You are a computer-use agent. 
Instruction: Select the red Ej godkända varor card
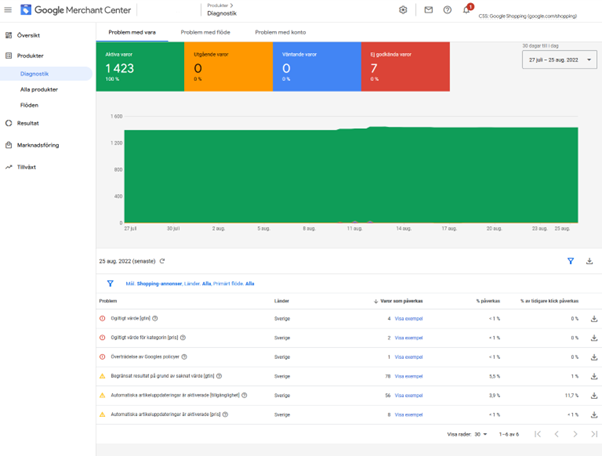coord(405,67)
